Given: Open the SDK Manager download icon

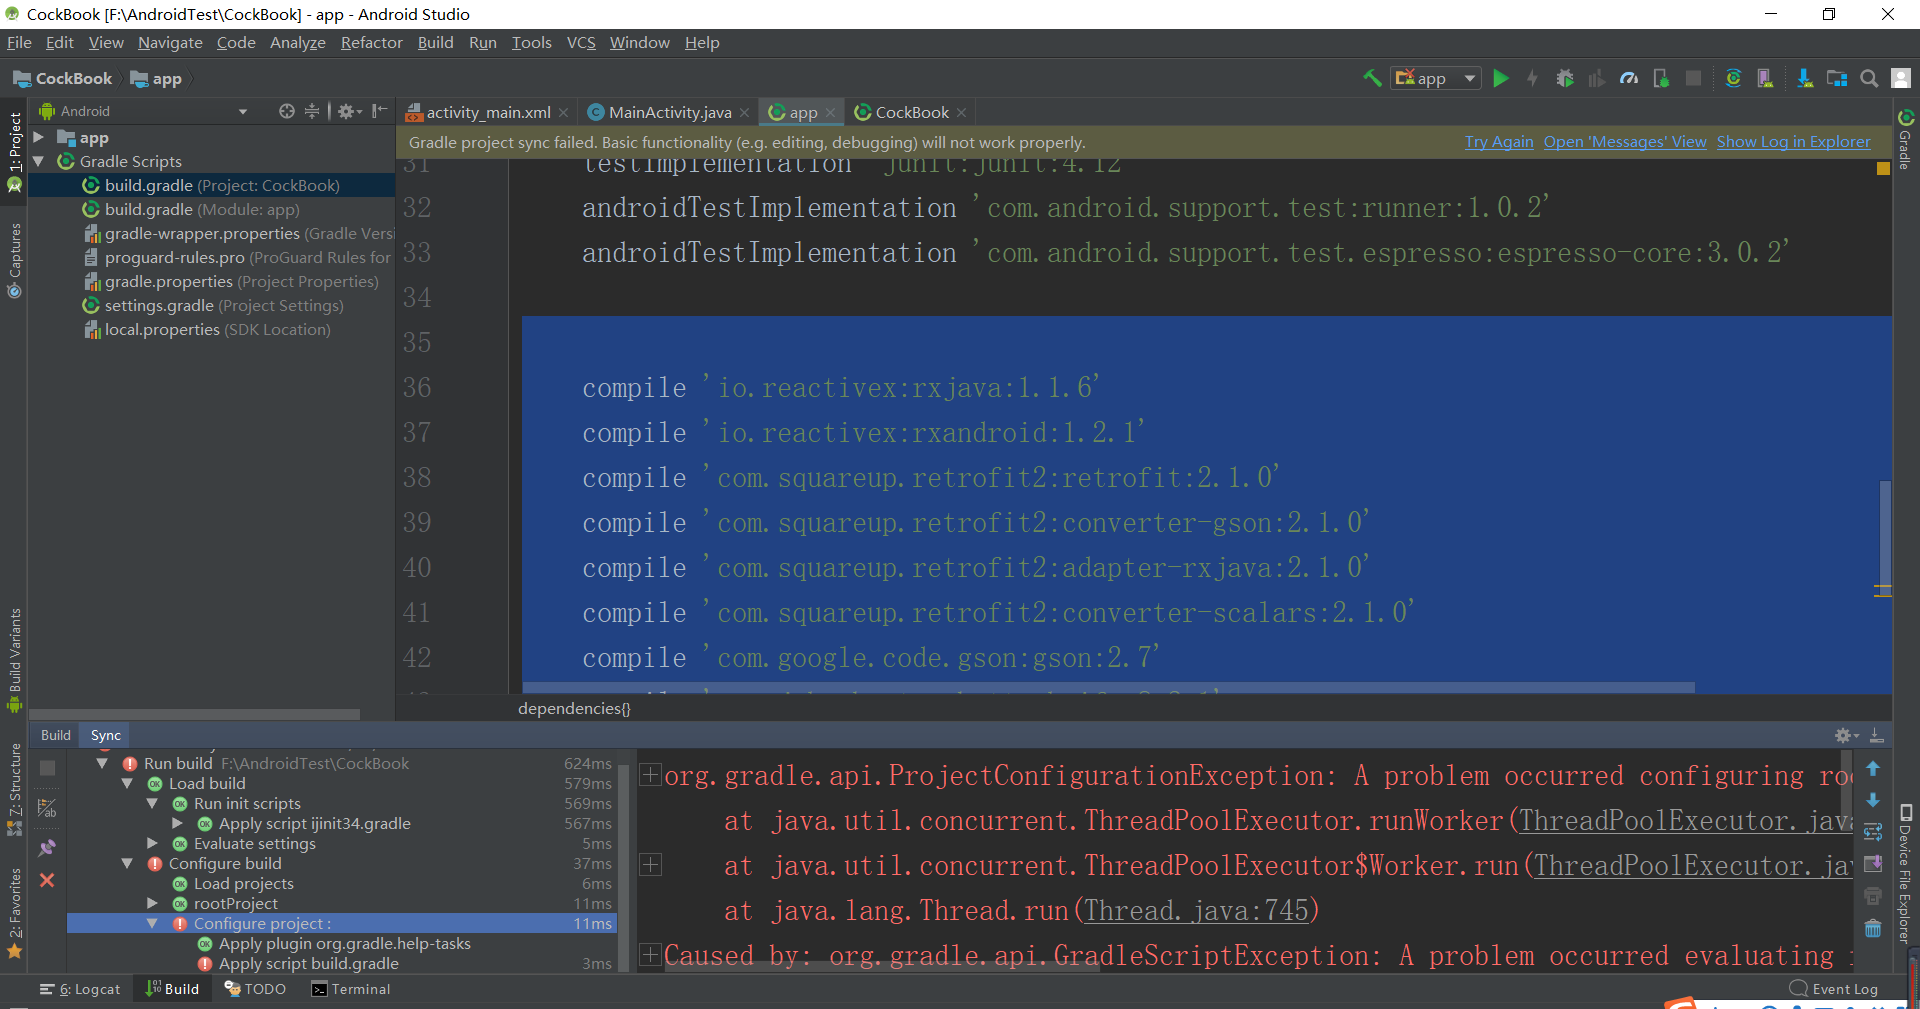Looking at the screenshot, I should coord(1804,78).
